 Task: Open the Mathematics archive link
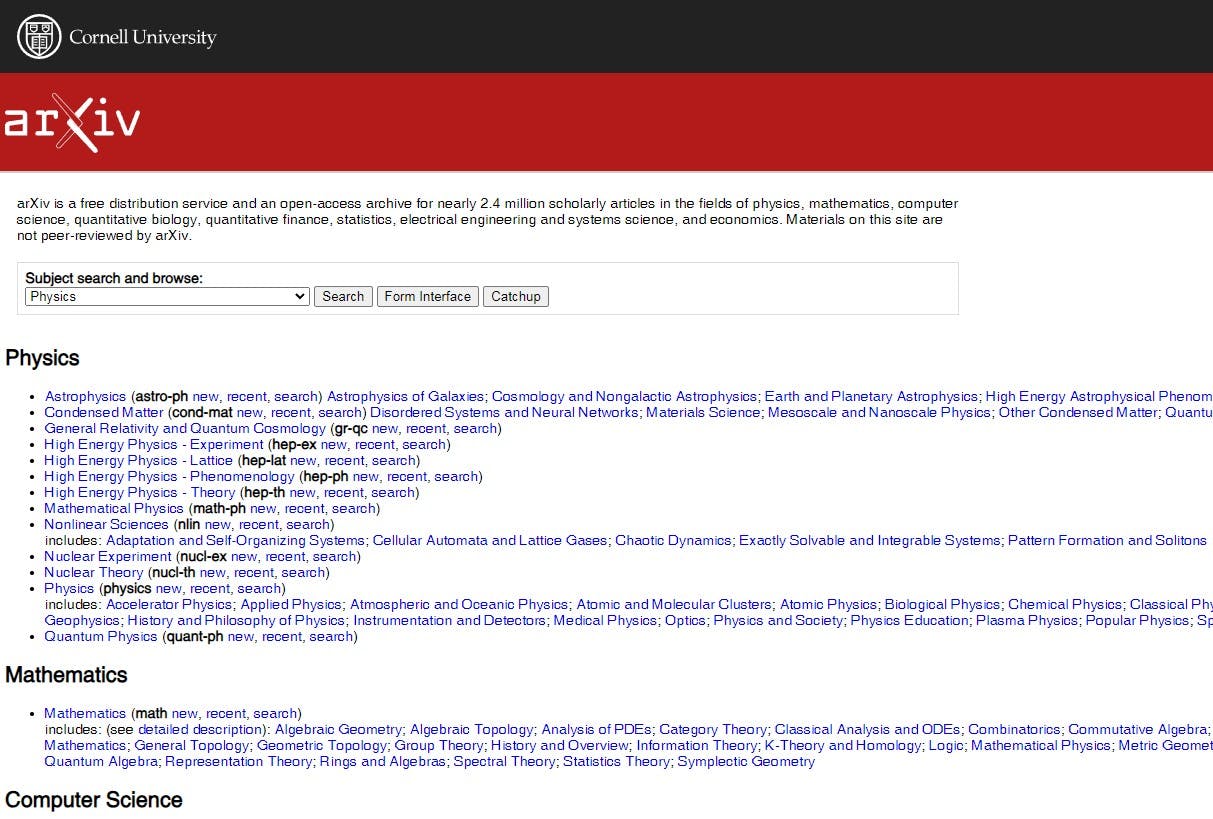pyautogui.click(x=85, y=714)
